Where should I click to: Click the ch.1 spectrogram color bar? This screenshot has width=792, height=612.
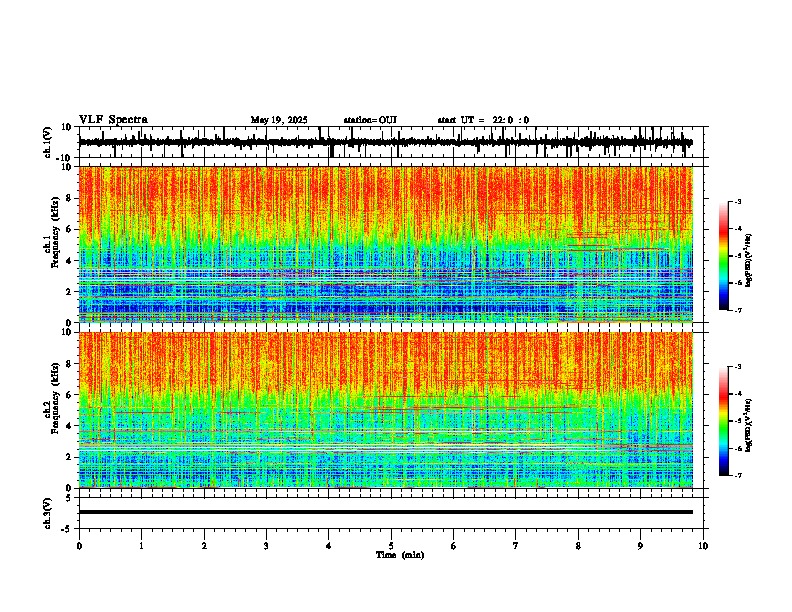[723, 256]
